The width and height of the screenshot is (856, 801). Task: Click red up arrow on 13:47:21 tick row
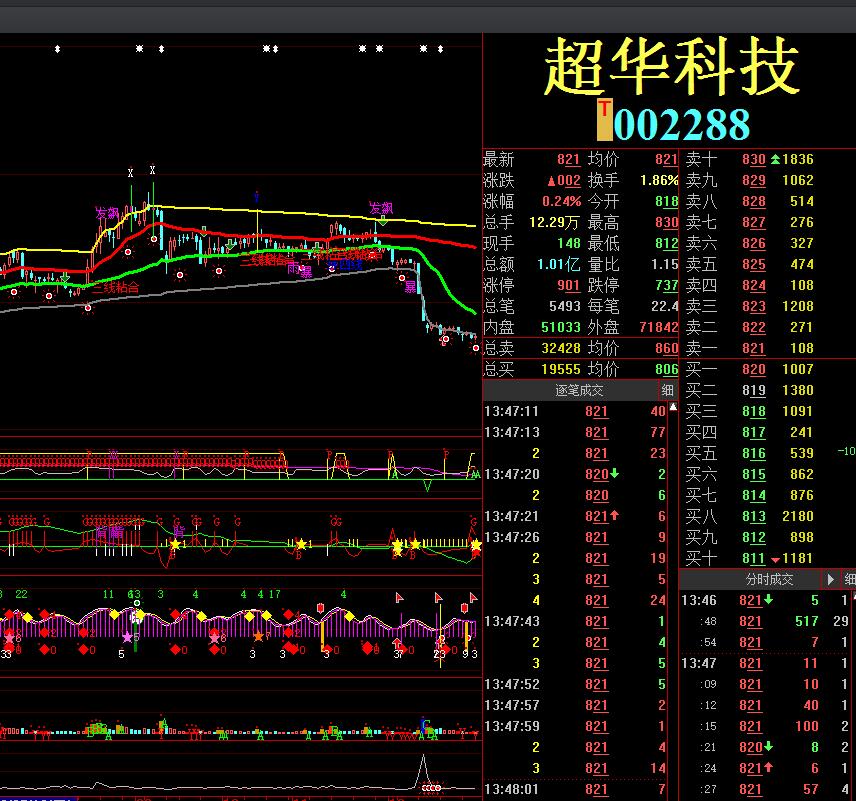coord(614,515)
